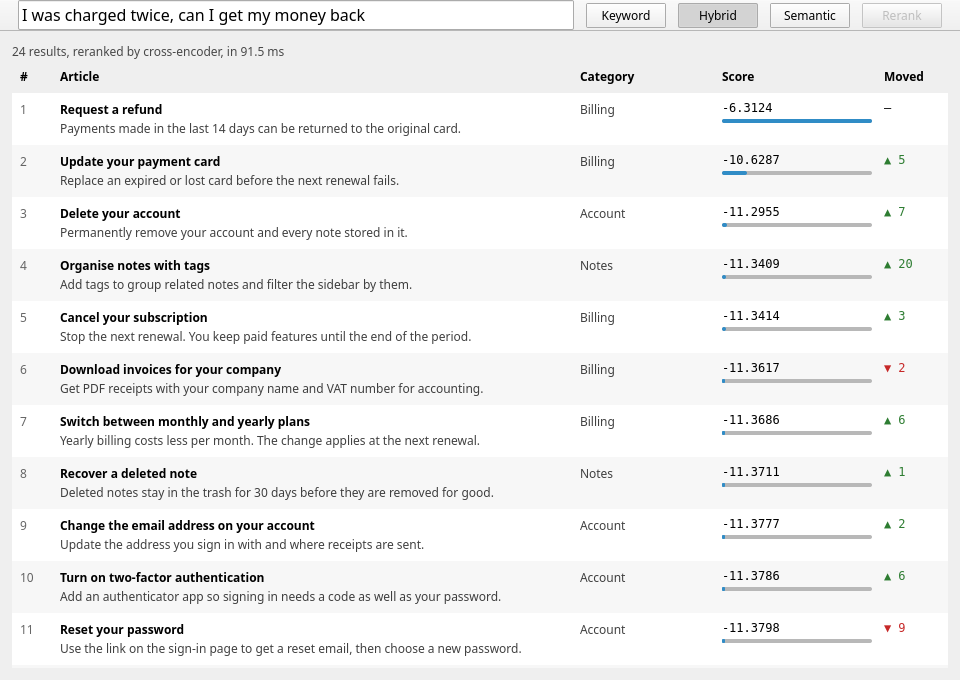The image size is (960, 680).
Task: Click the refund description about 14 days
Action: coord(260,129)
